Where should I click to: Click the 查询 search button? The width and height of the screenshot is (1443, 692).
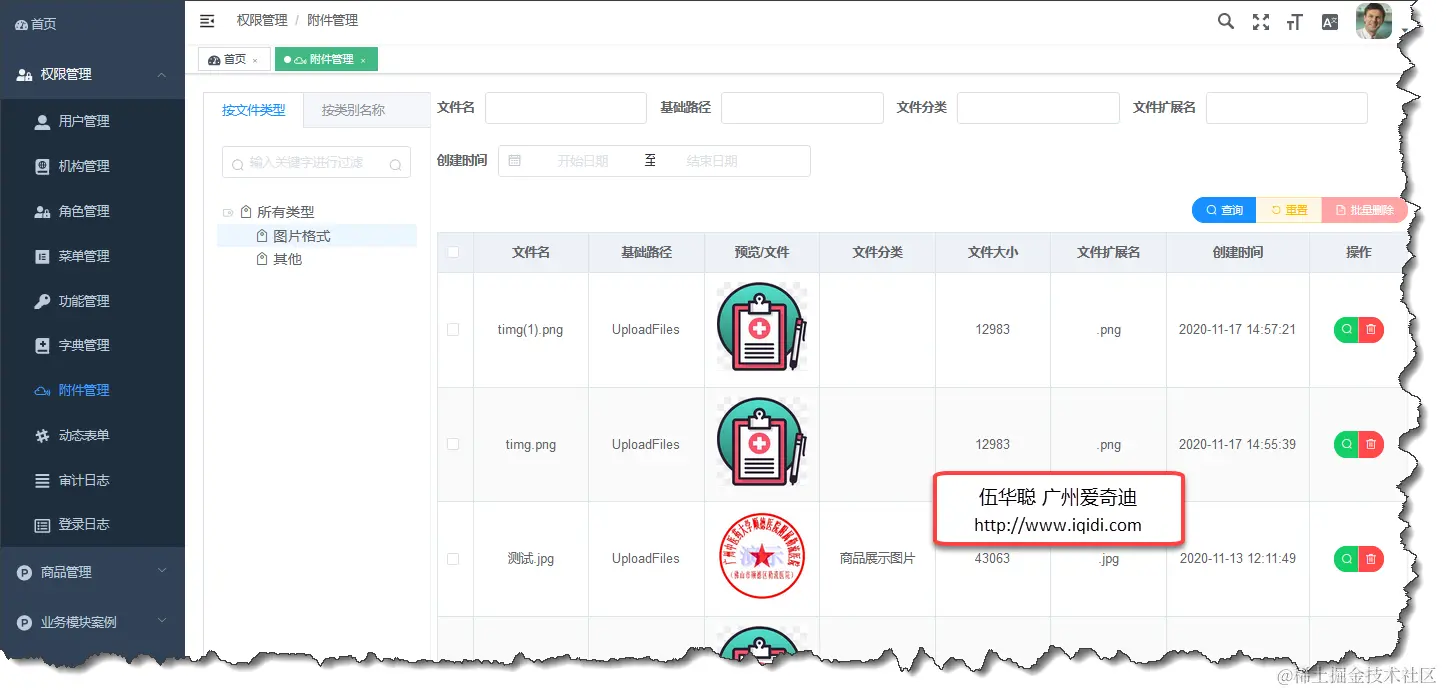1224,210
